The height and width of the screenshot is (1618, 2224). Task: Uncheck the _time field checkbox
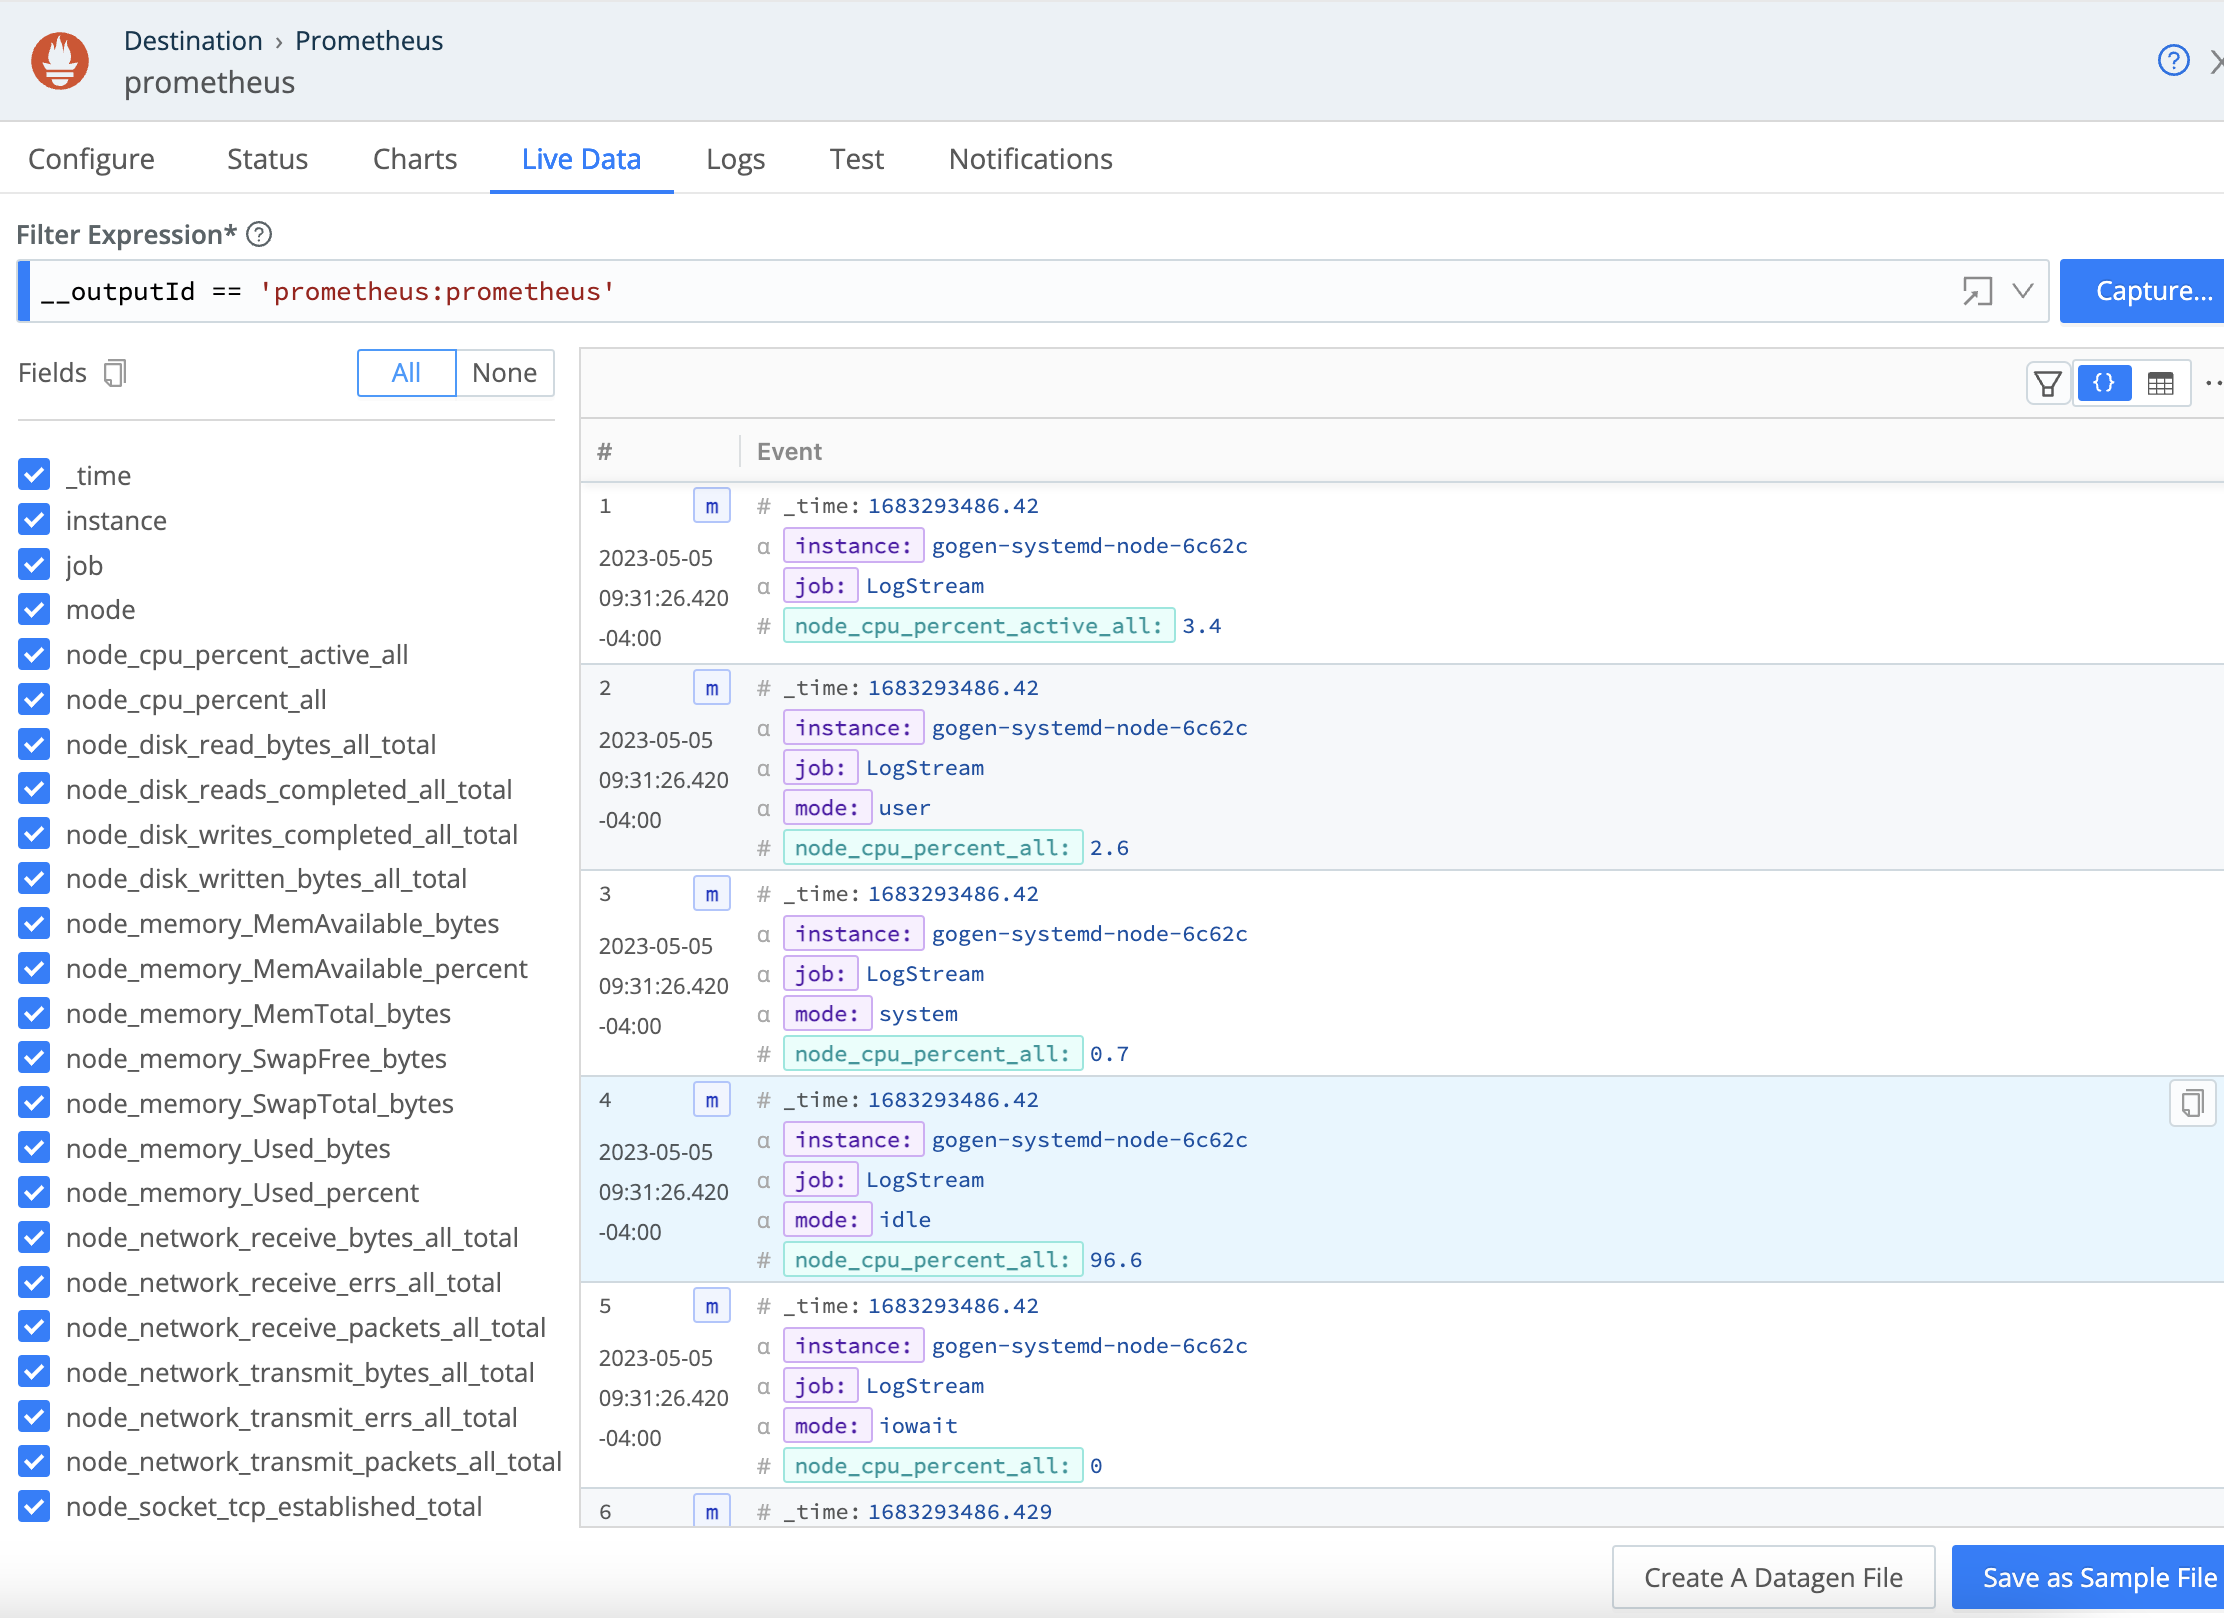pos(35,475)
